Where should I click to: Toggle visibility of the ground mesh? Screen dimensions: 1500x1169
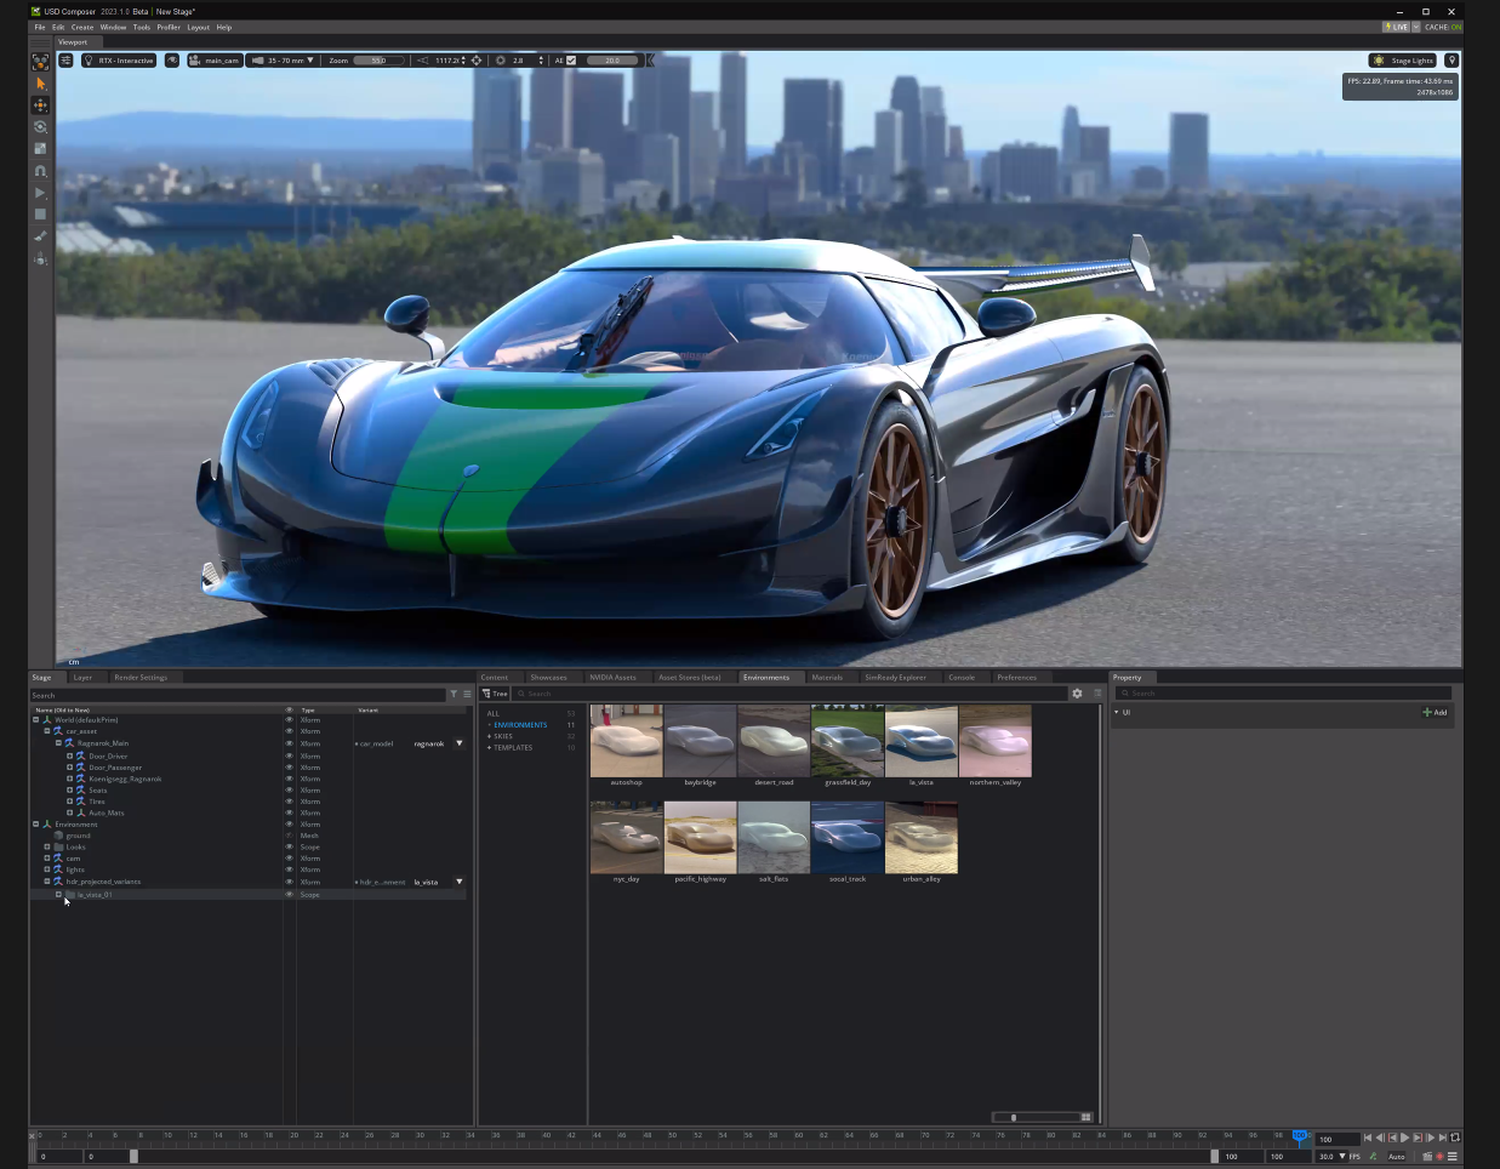click(289, 835)
